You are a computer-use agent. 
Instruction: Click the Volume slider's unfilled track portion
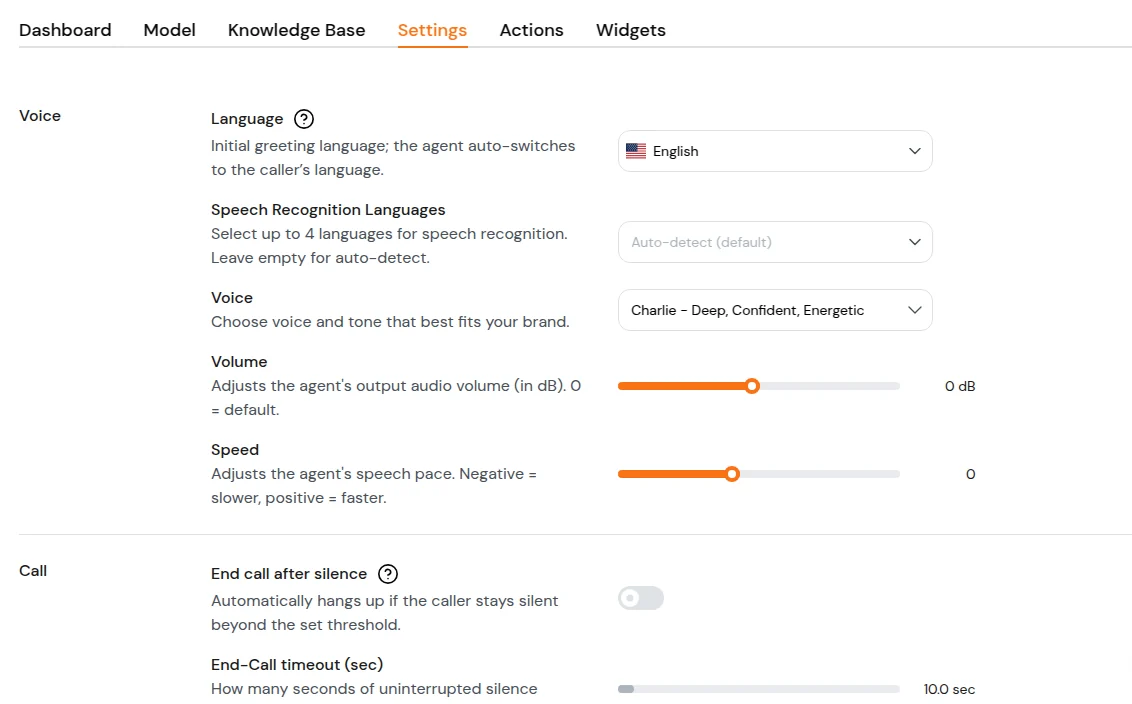click(x=830, y=386)
